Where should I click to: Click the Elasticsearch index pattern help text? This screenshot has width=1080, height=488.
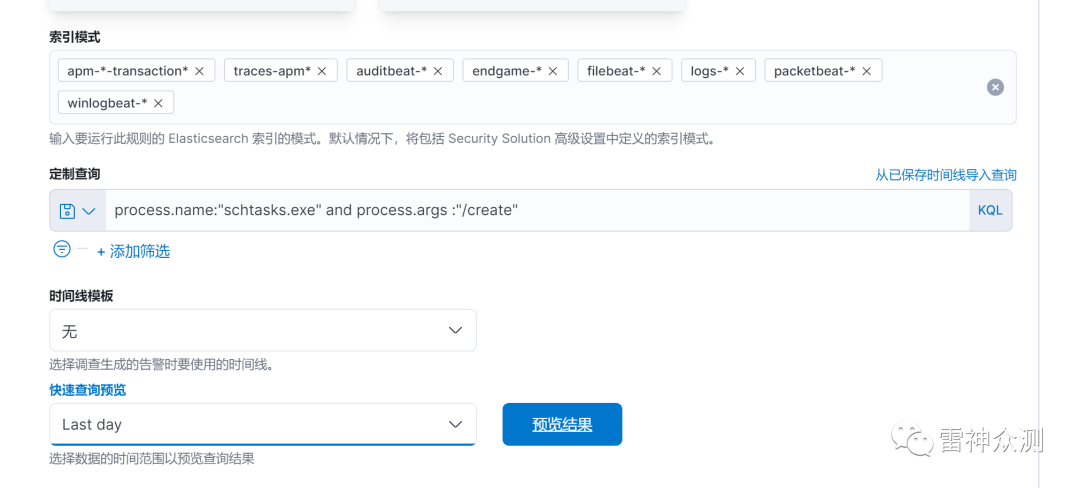pyautogui.click(x=382, y=138)
